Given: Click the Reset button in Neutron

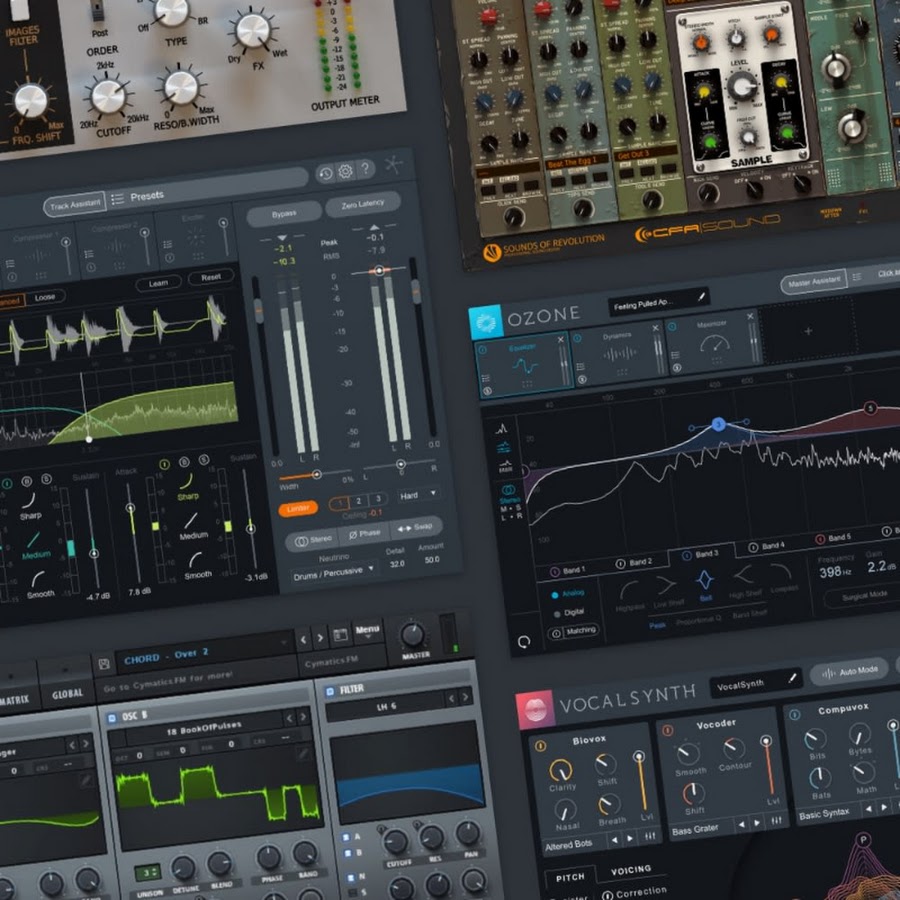Looking at the screenshot, I should pos(211,277).
